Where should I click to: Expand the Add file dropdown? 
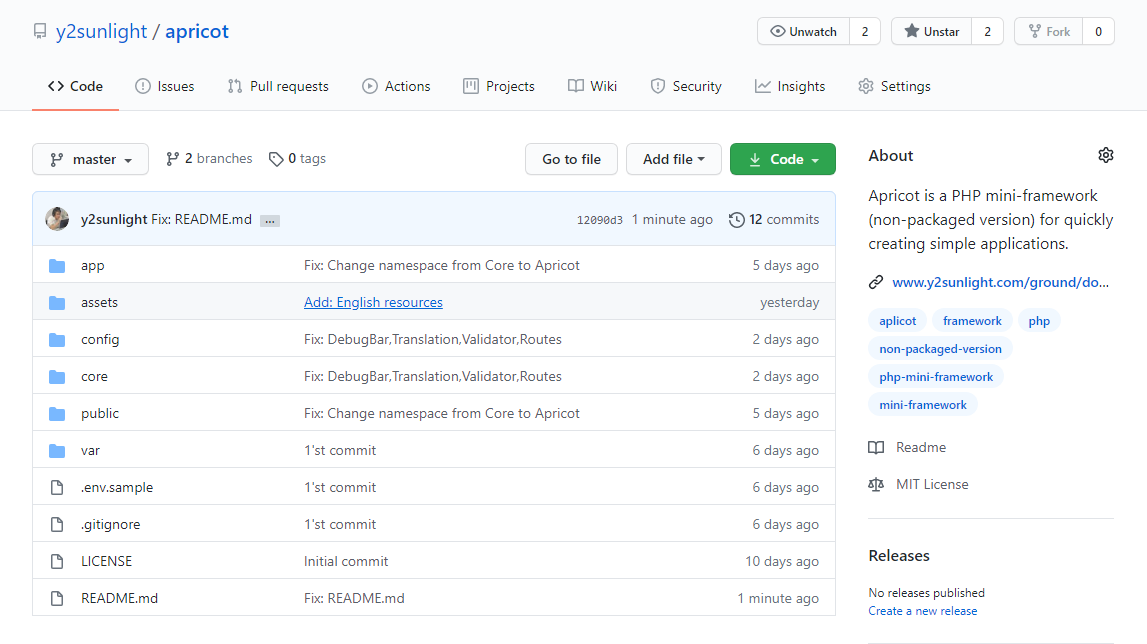[x=673, y=159]
